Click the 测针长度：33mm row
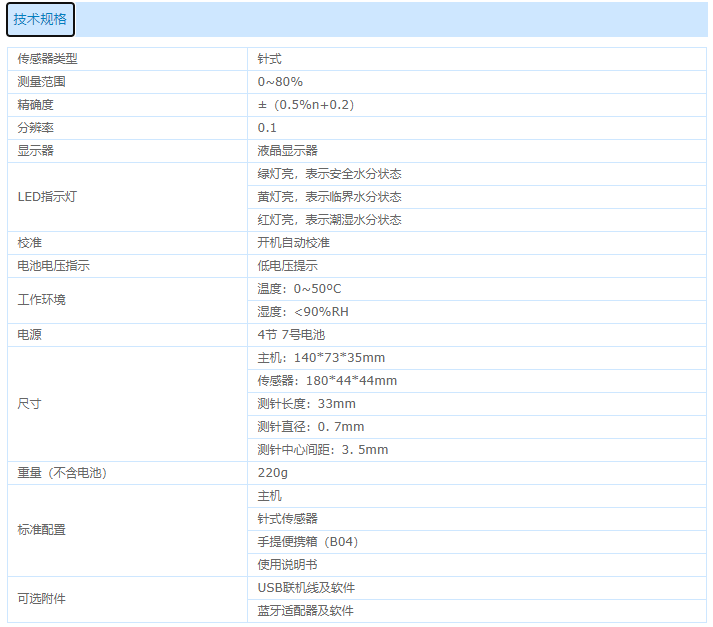This screenshot has width=713, height=627. [x=306, y=404]
